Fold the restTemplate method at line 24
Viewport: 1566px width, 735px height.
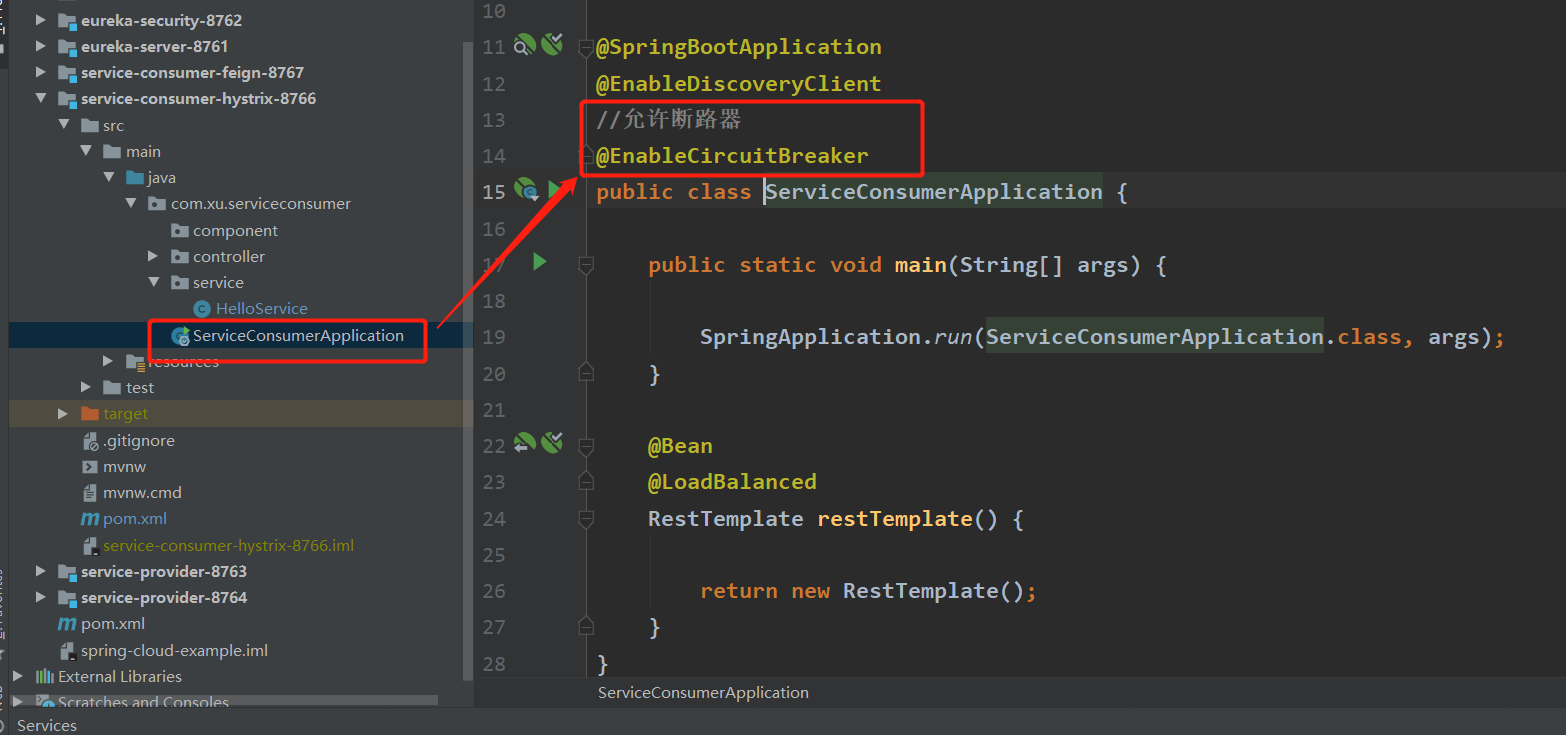(x=587, y=518)
